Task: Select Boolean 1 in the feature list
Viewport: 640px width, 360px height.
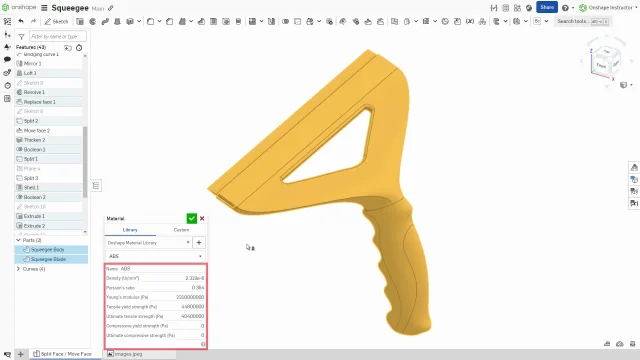Action: [49, 149]
